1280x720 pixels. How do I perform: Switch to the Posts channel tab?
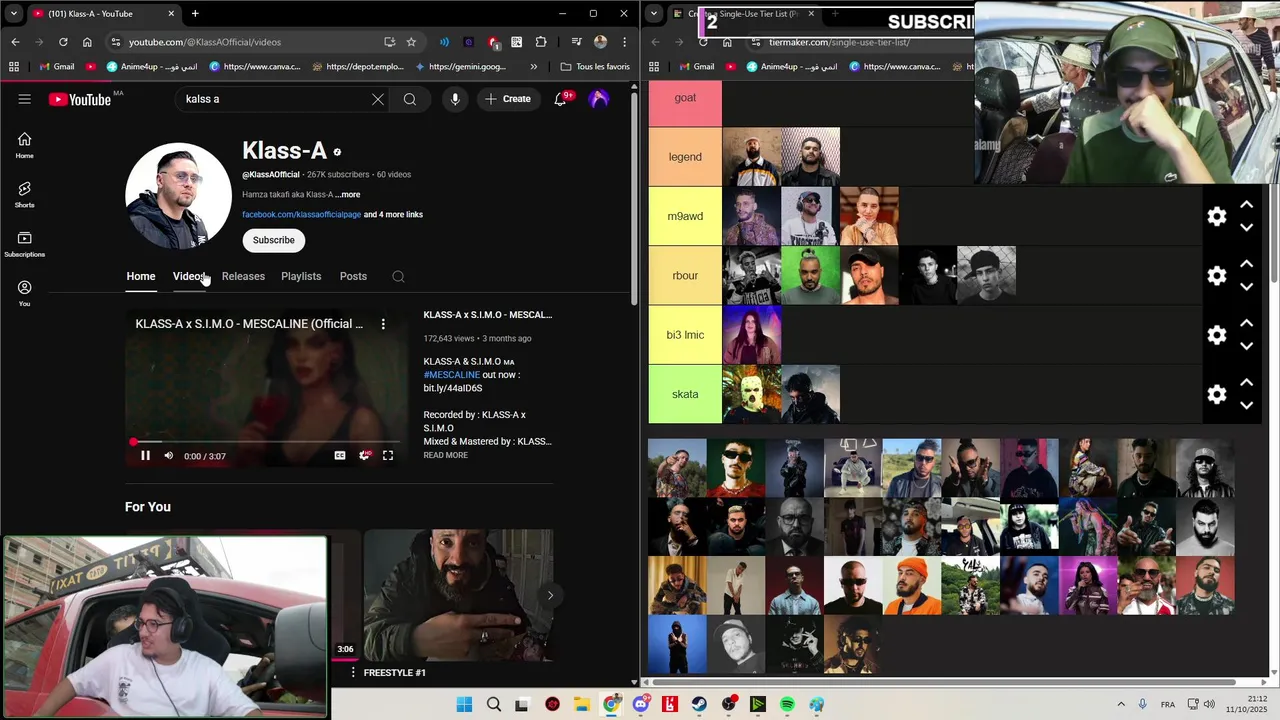pyautogui.click(x=353, y=277)
